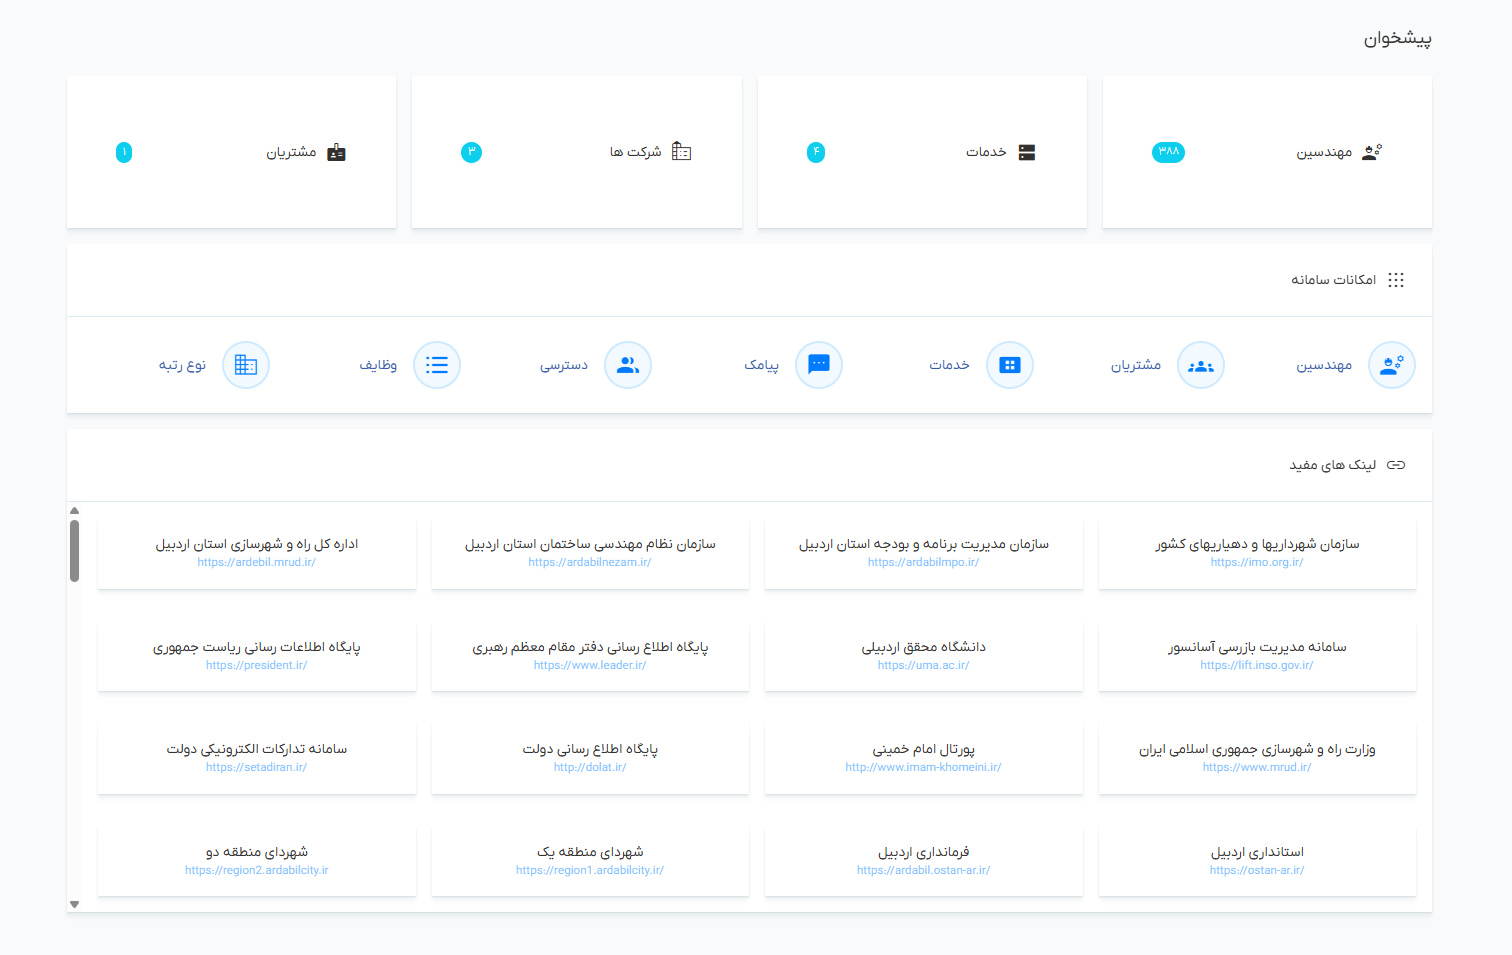Click سازمان شهرداریها و دهیاریهای کشور title
The width and height of the screenshot is (1512, 955).
(x=1257, y=544)
